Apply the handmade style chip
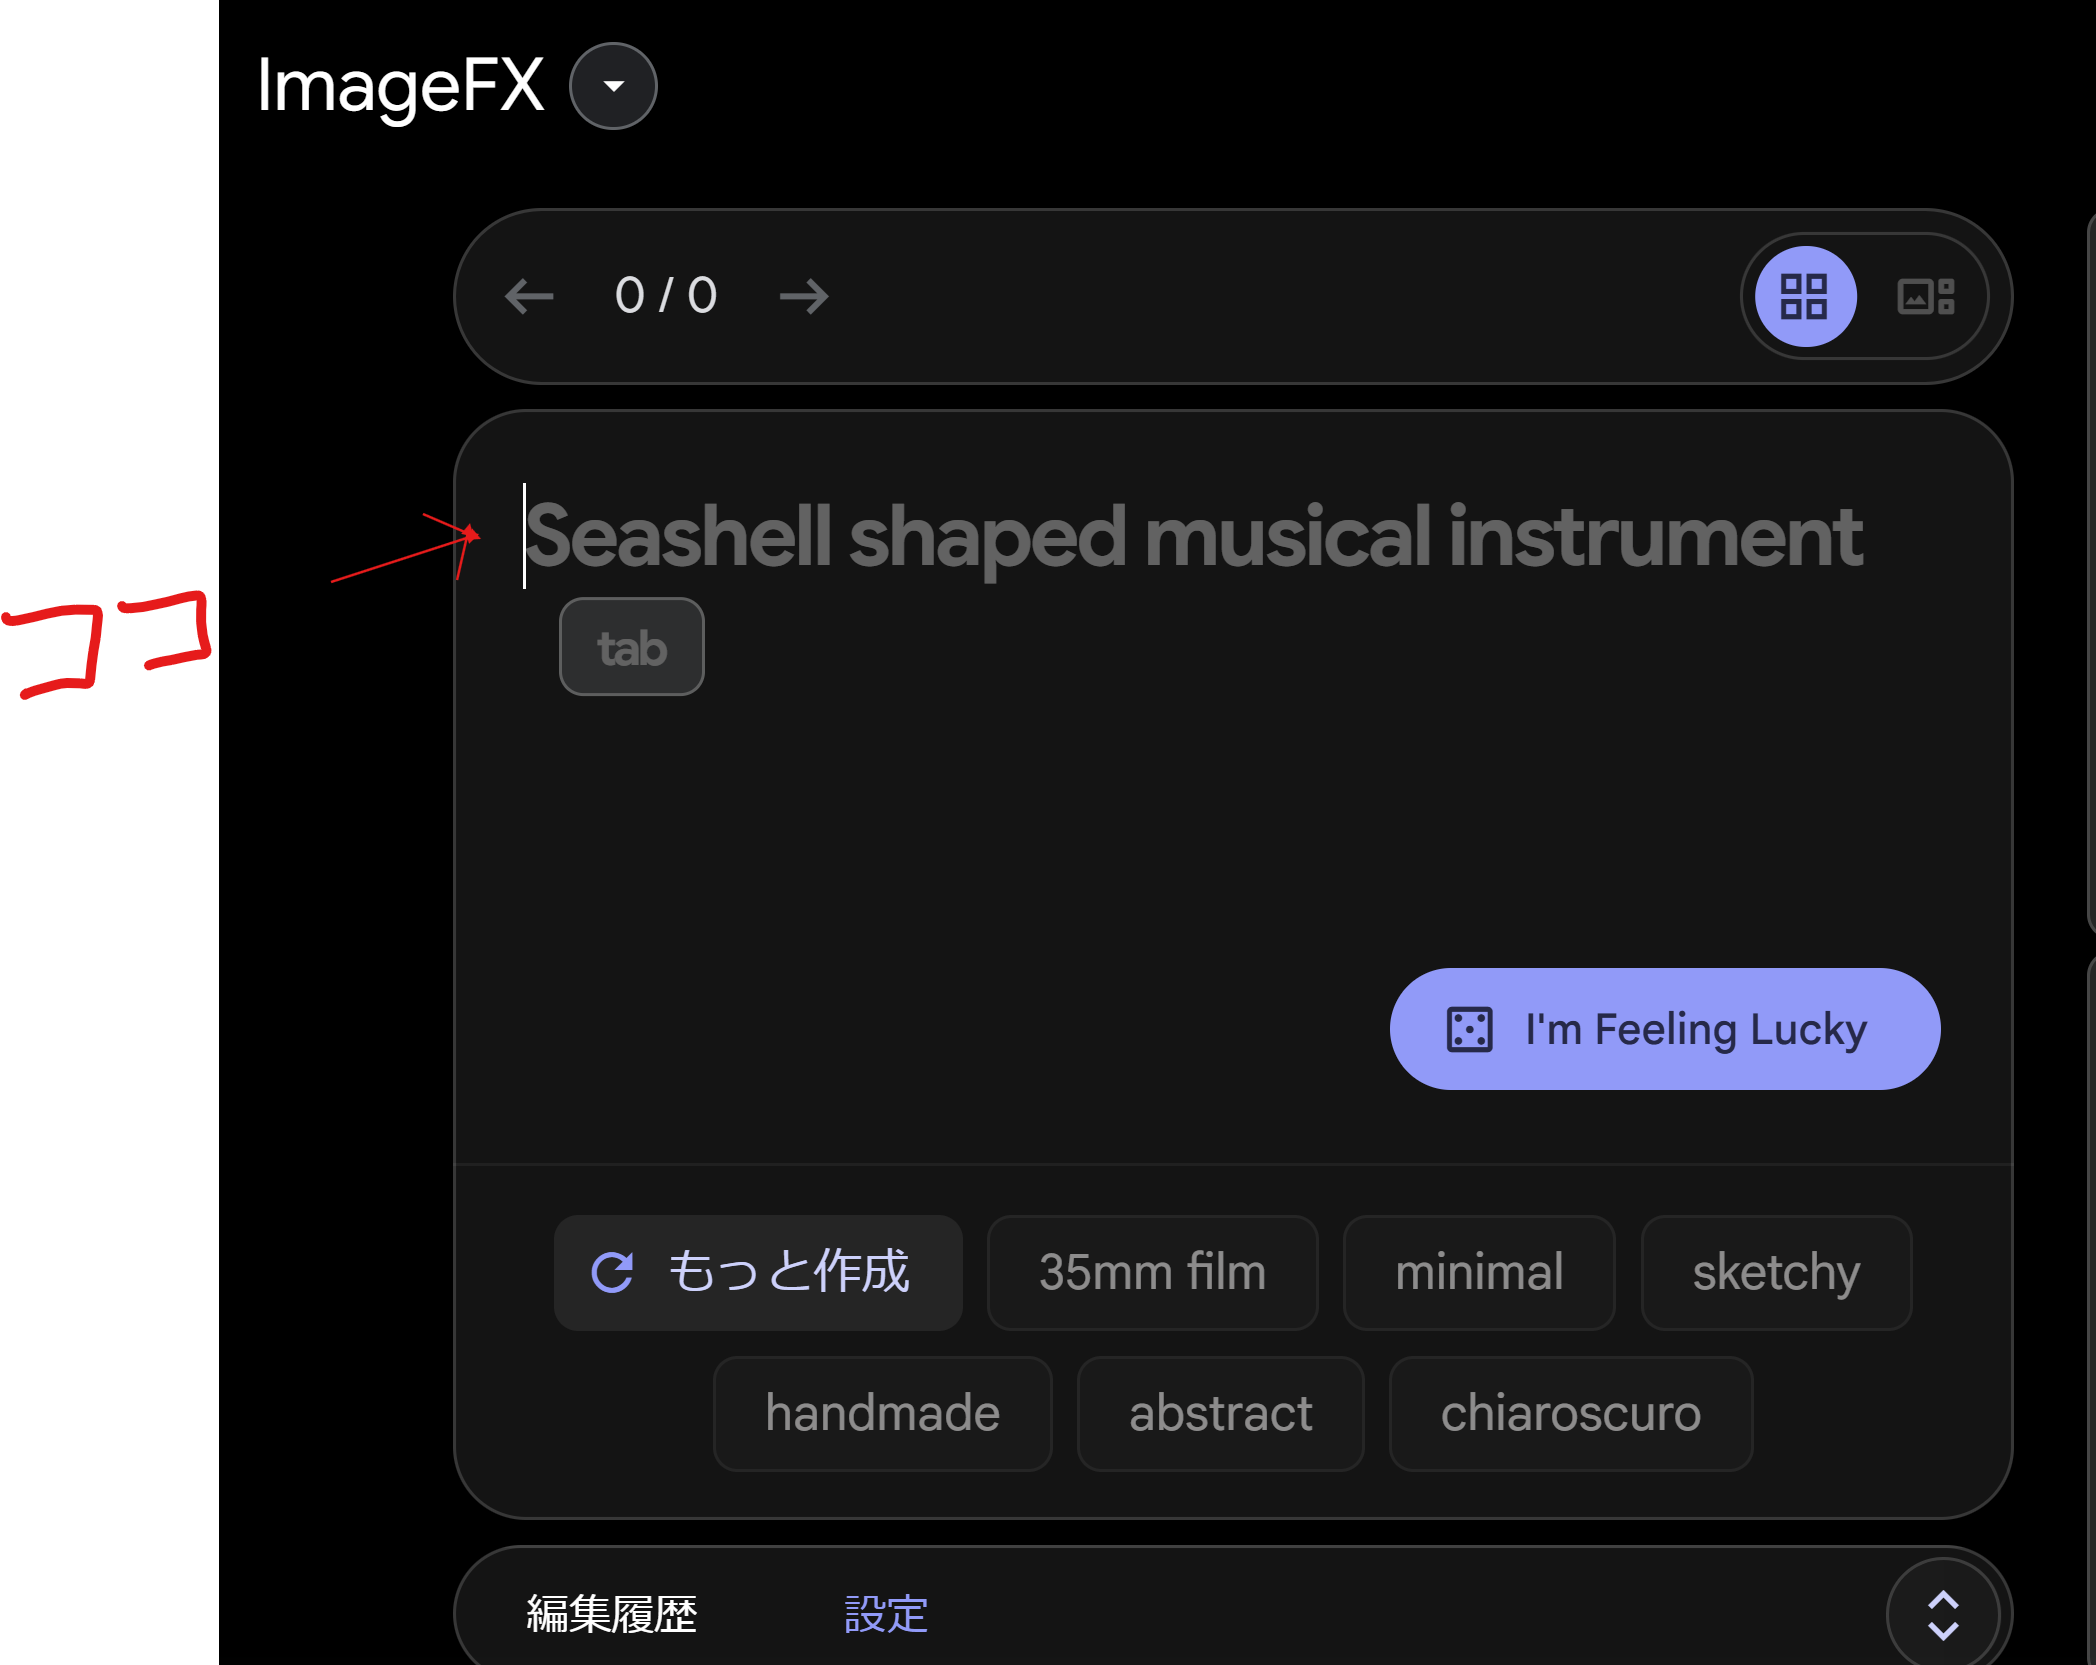Screen dimensions: 2096x1665 [882, 1413]
